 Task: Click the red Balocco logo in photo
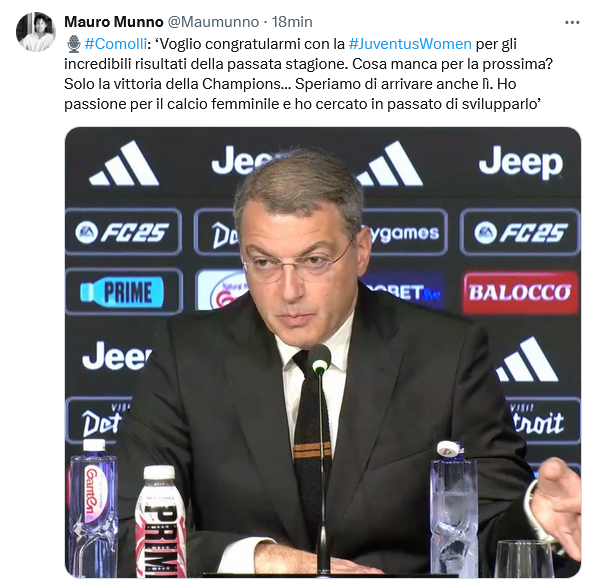520,292
